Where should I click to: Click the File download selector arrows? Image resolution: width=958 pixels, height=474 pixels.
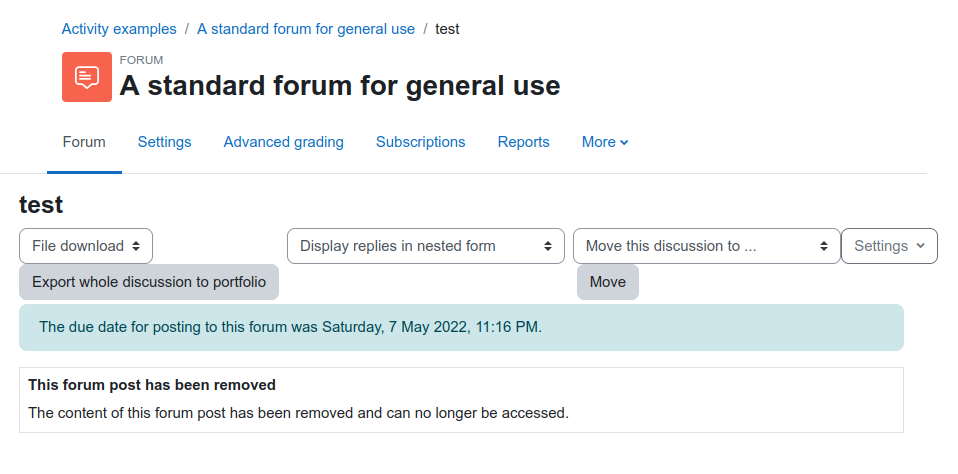[136, 246]
